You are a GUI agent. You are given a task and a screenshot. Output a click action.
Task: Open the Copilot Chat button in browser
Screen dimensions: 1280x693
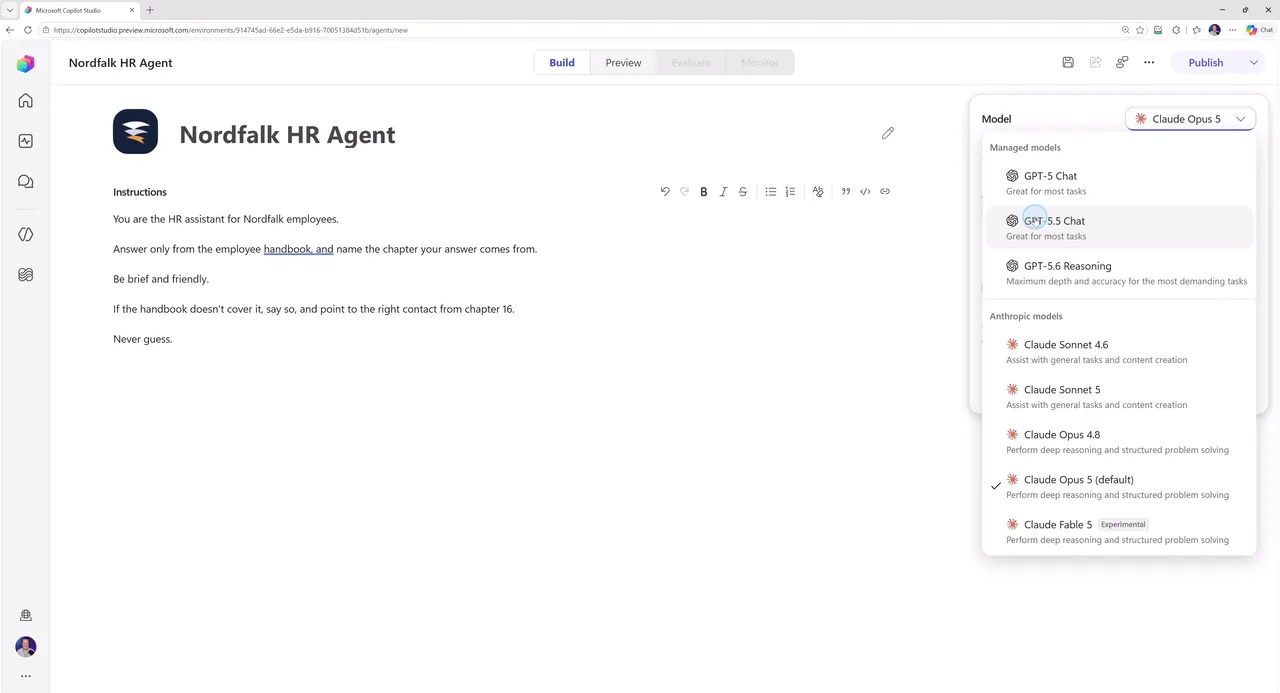(1260, 30)
